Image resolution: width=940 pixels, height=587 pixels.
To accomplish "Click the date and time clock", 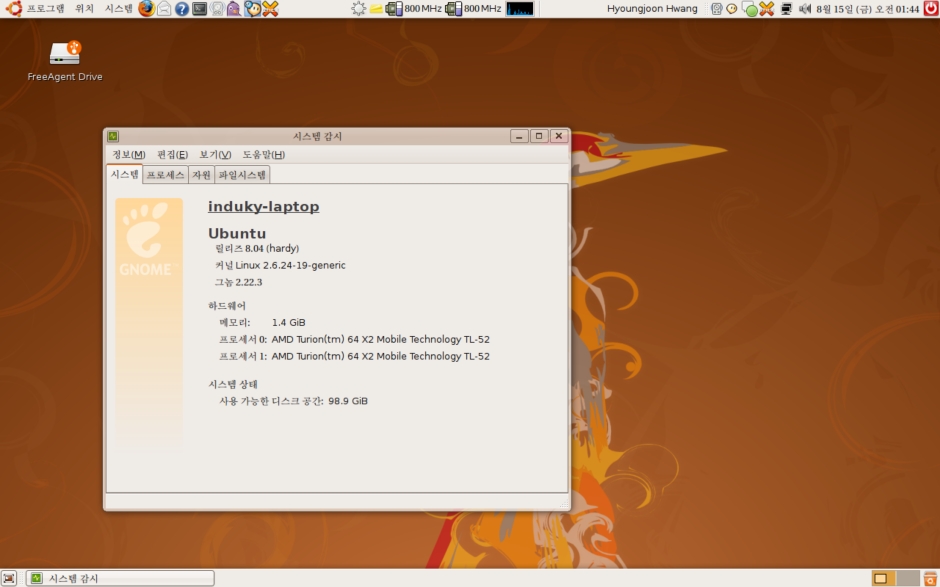I will (x=867, y=9).
